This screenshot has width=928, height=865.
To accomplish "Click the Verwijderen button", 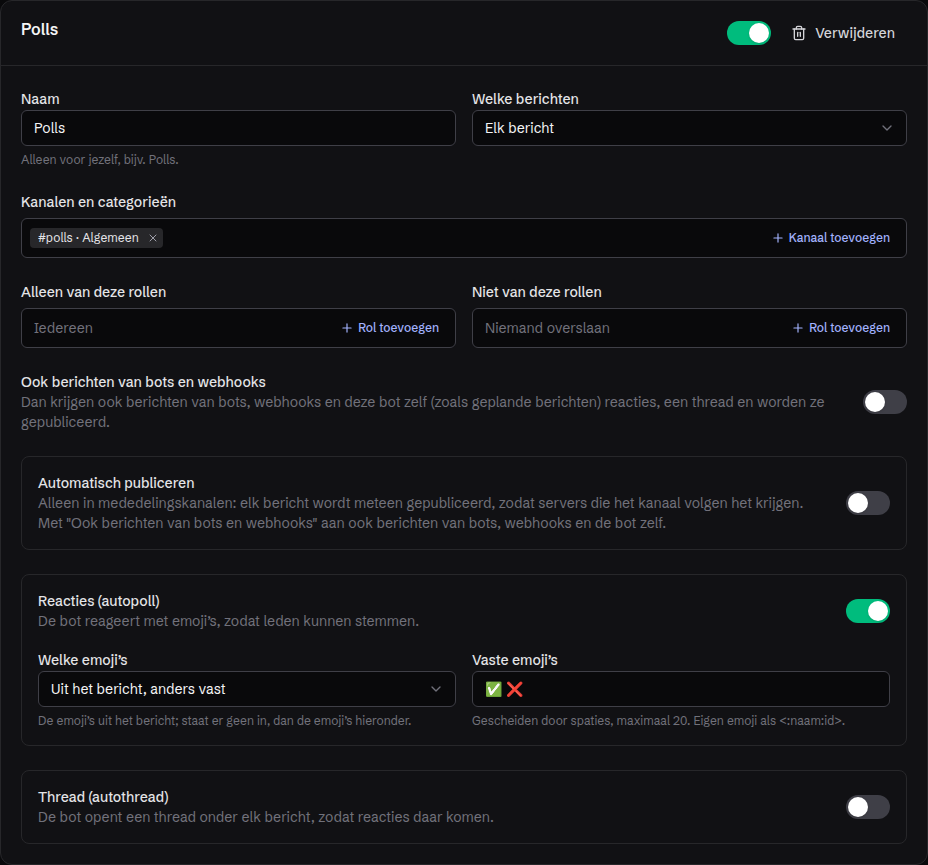I will click(843, 33).
